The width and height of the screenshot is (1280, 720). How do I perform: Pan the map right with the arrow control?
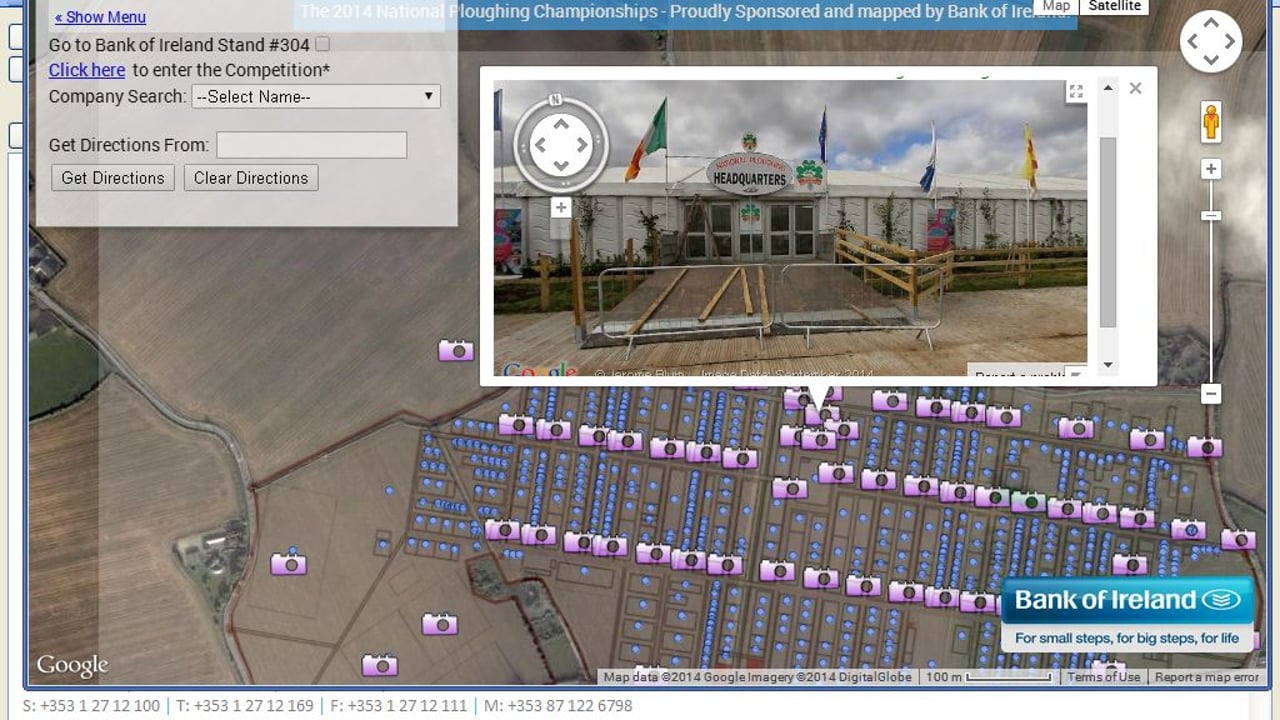click(x=1229, y=42)
